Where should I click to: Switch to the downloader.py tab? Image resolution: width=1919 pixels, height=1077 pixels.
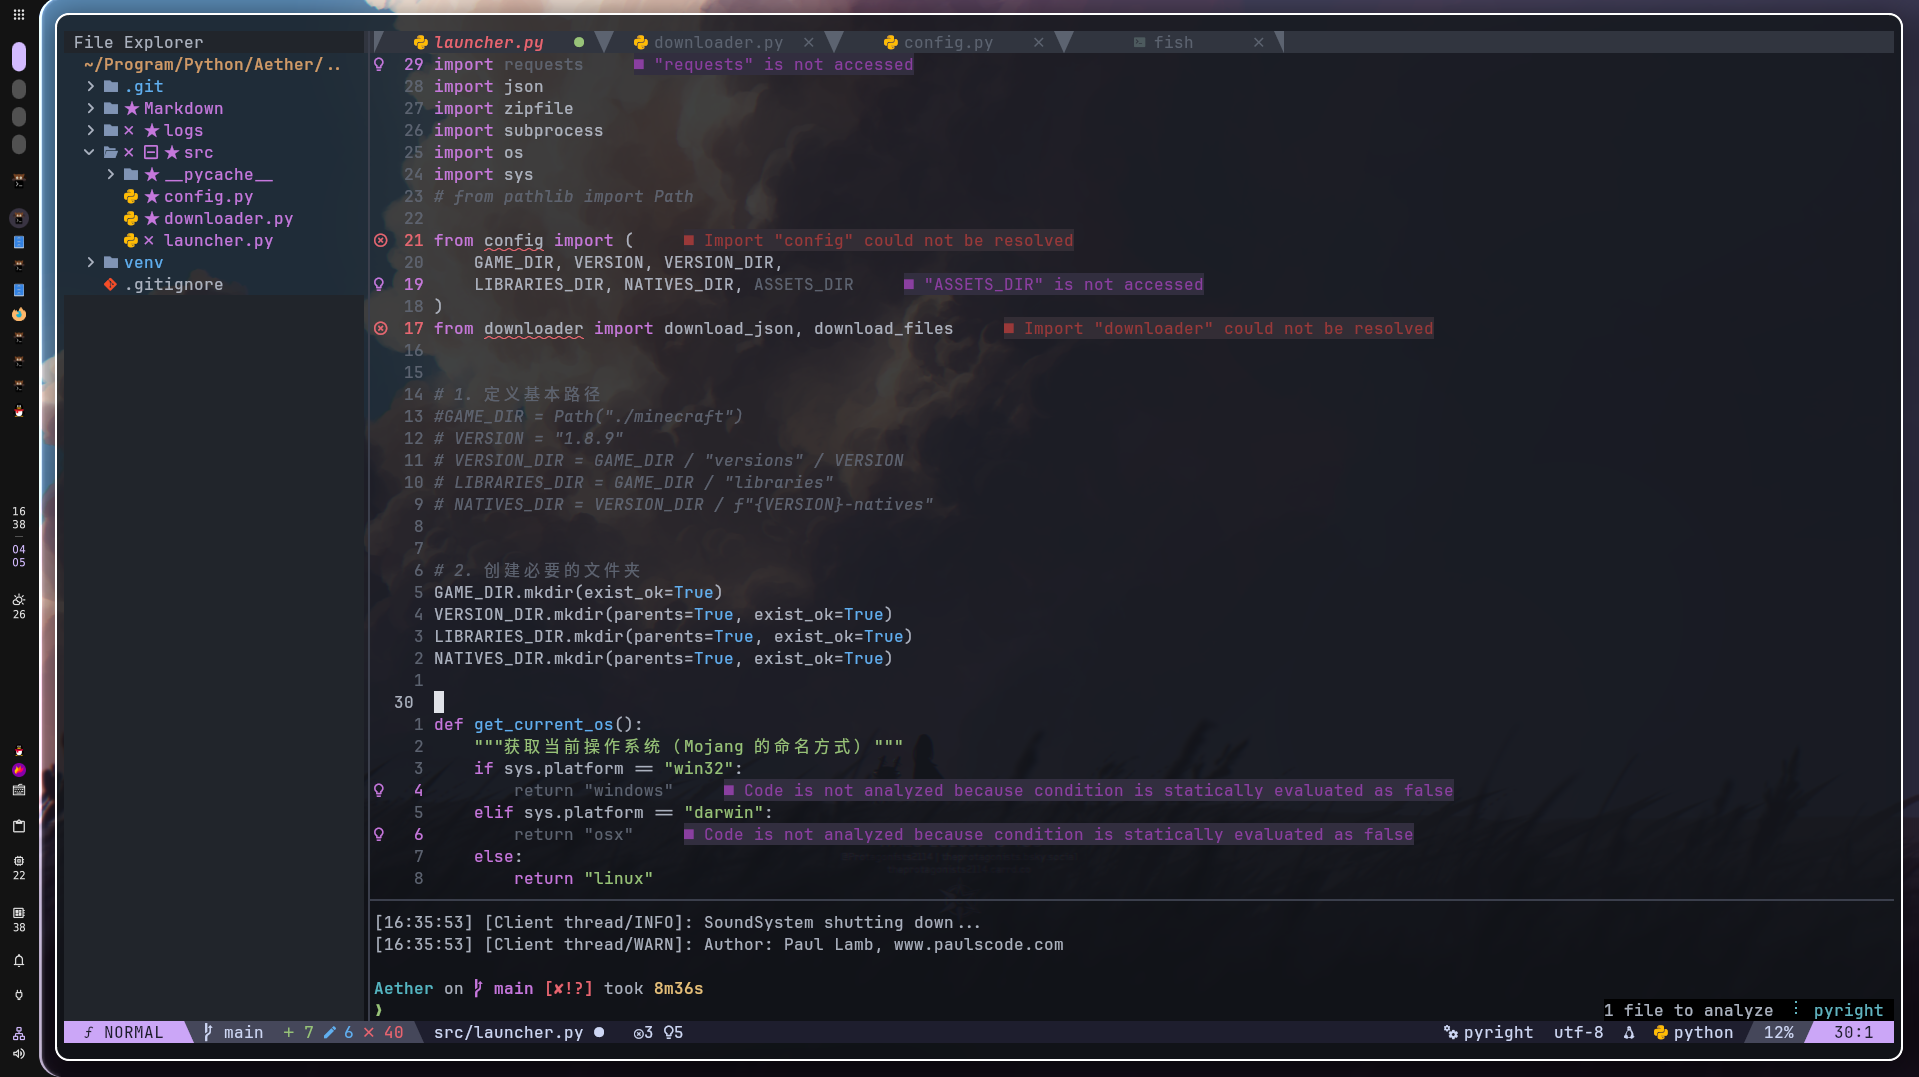point(717,42)
